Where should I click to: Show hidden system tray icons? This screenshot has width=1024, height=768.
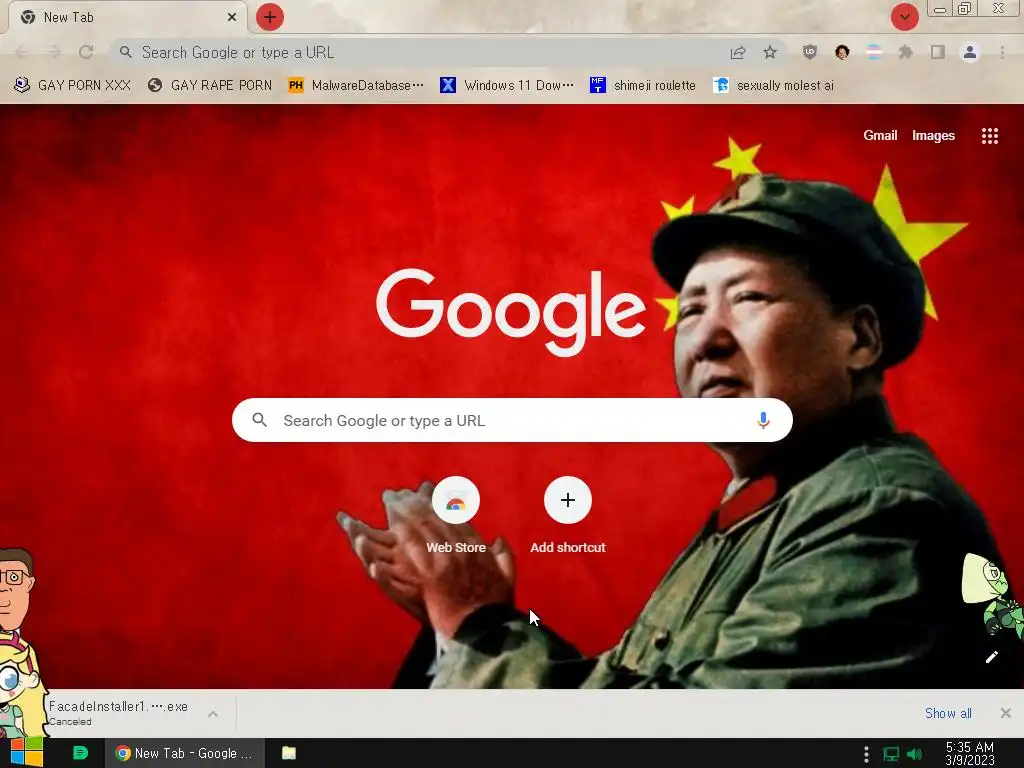coord(866,754)
